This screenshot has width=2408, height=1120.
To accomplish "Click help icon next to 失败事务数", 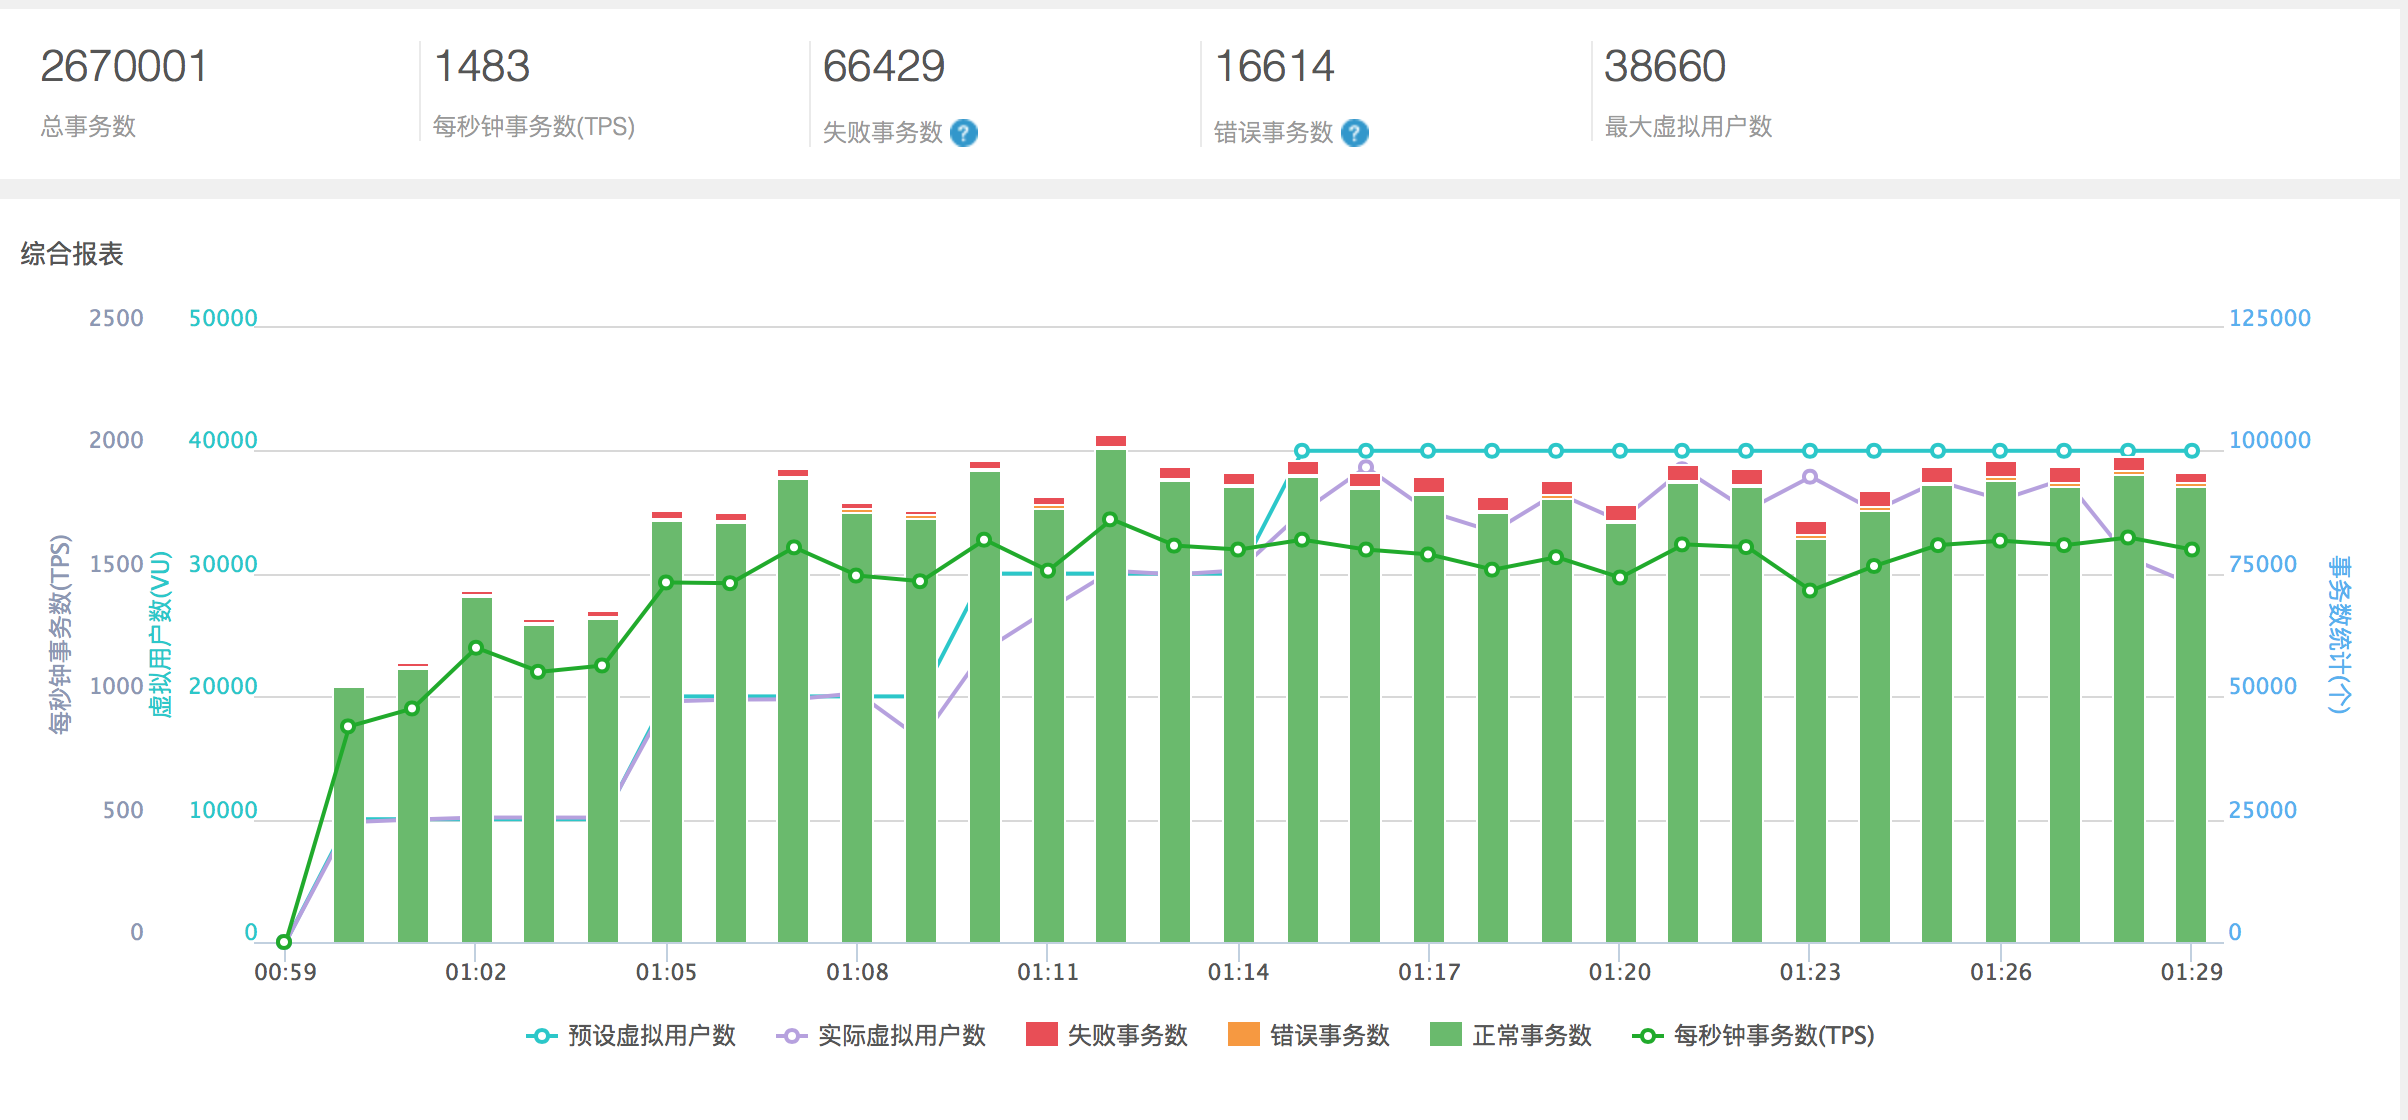I will [x=964, y=133].
